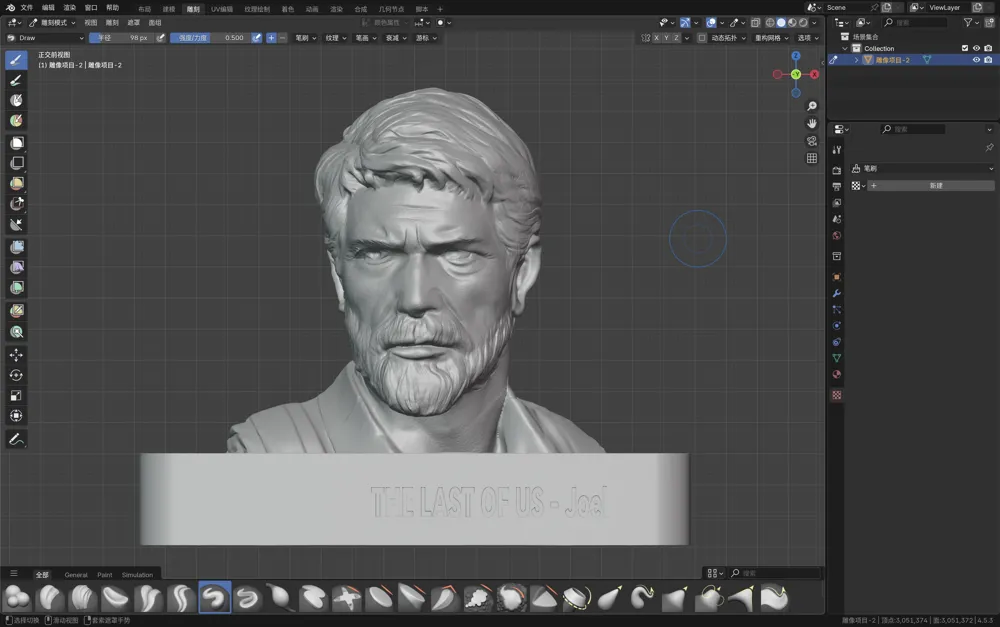1000x627 pixels.
Task: Open the 选项 options dropdown
Action: (x=808, y=38)
